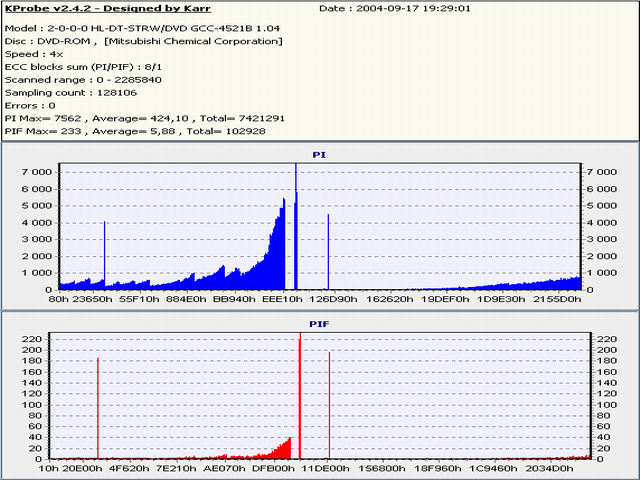Viewport: 640px width, 480px height.
Task: Click the '7E210h' label under the PIF chart
Action: pyautogui.click(x=176, y=468)
